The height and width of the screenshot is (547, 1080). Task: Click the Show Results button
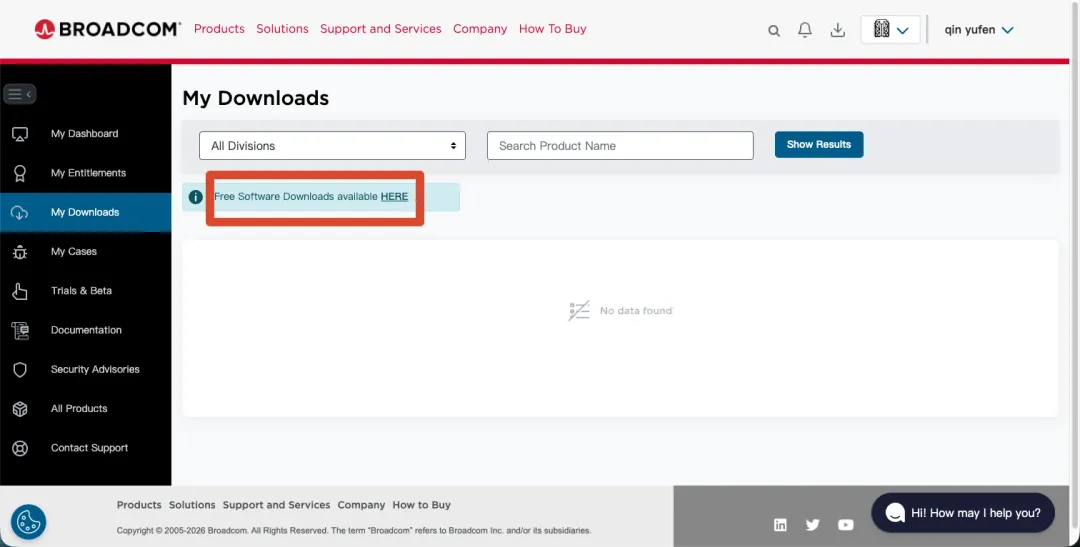(x=819, y=145)
